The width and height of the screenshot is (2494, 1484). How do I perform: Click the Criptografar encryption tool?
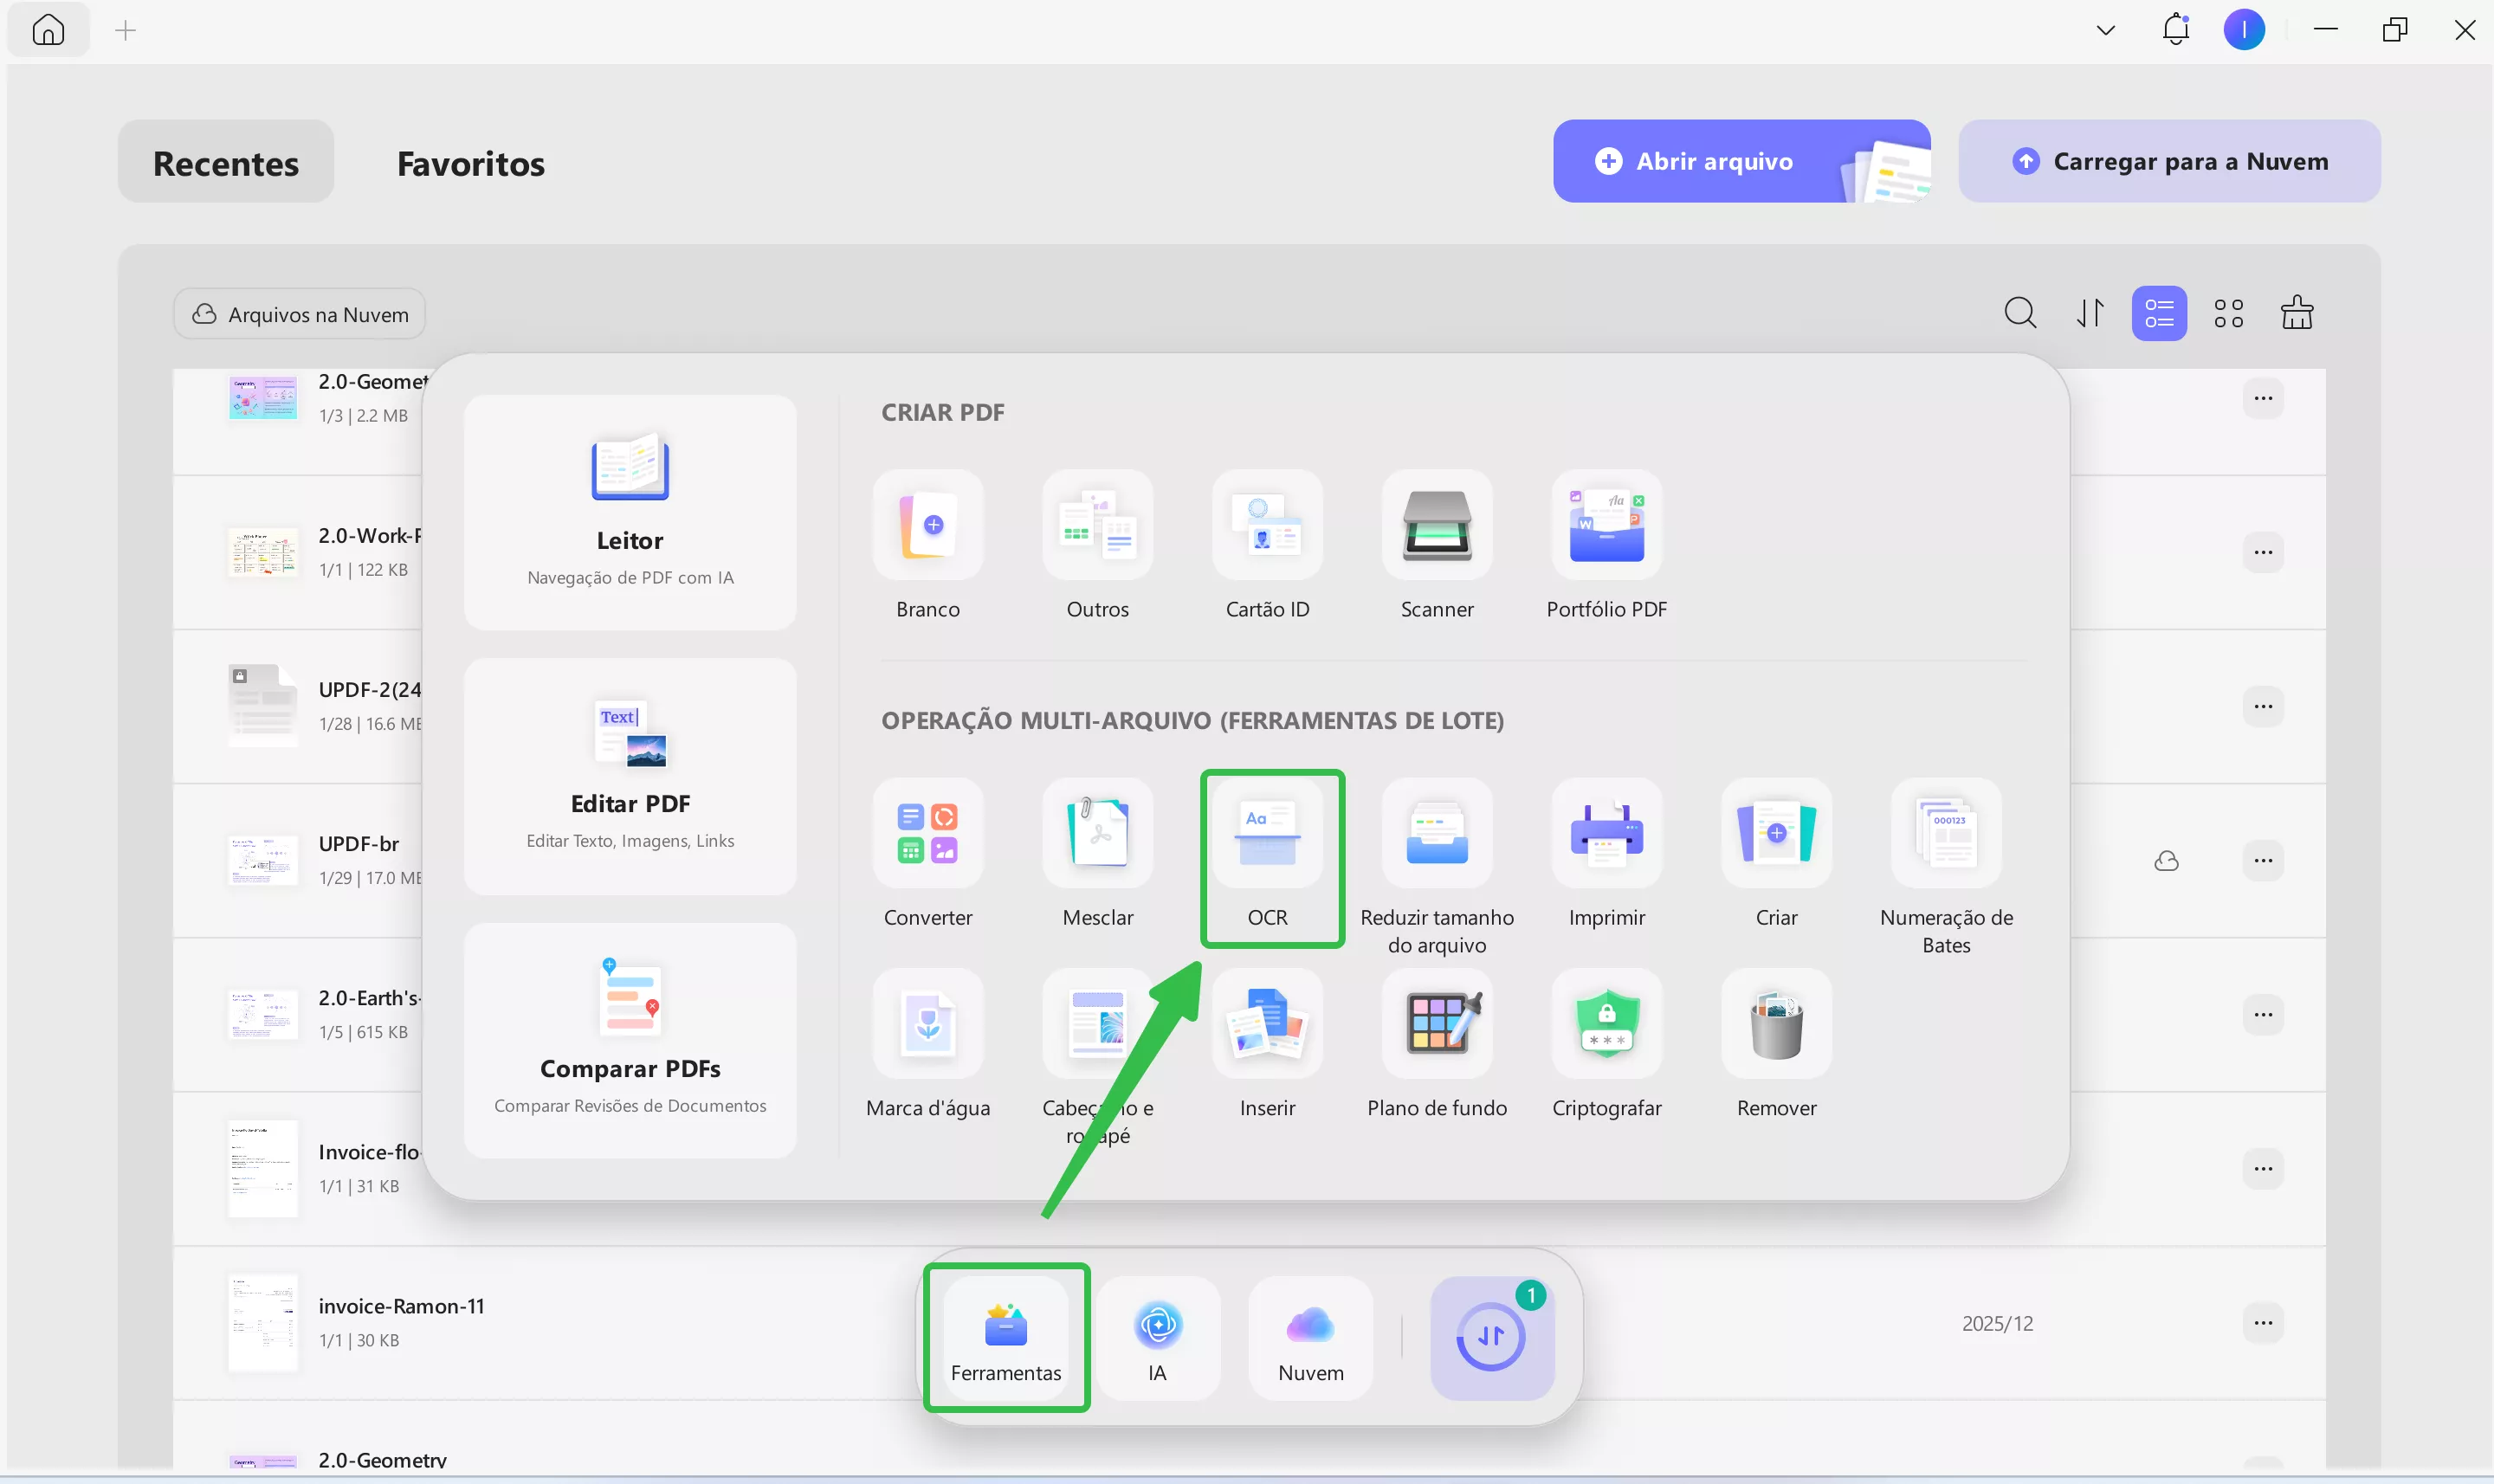(x=1606, y=1025)
